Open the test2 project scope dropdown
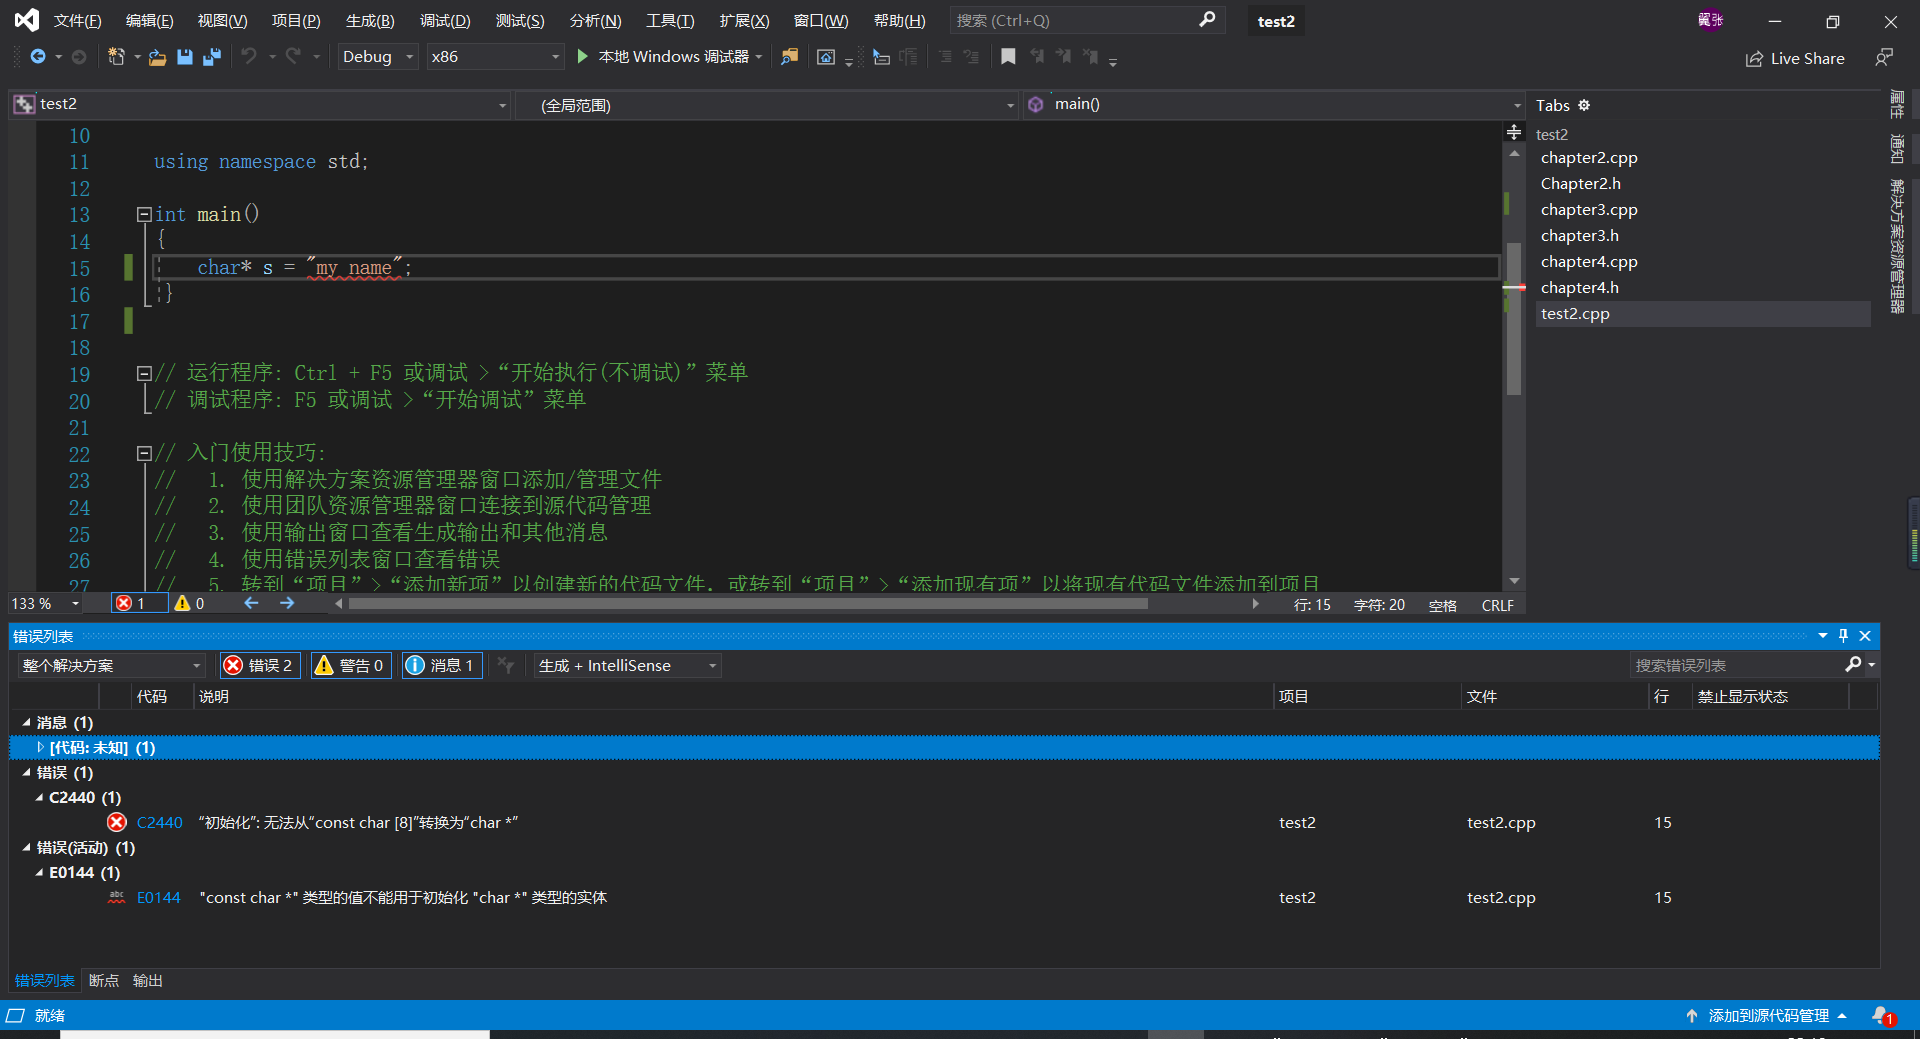 [x=261, y=104]
